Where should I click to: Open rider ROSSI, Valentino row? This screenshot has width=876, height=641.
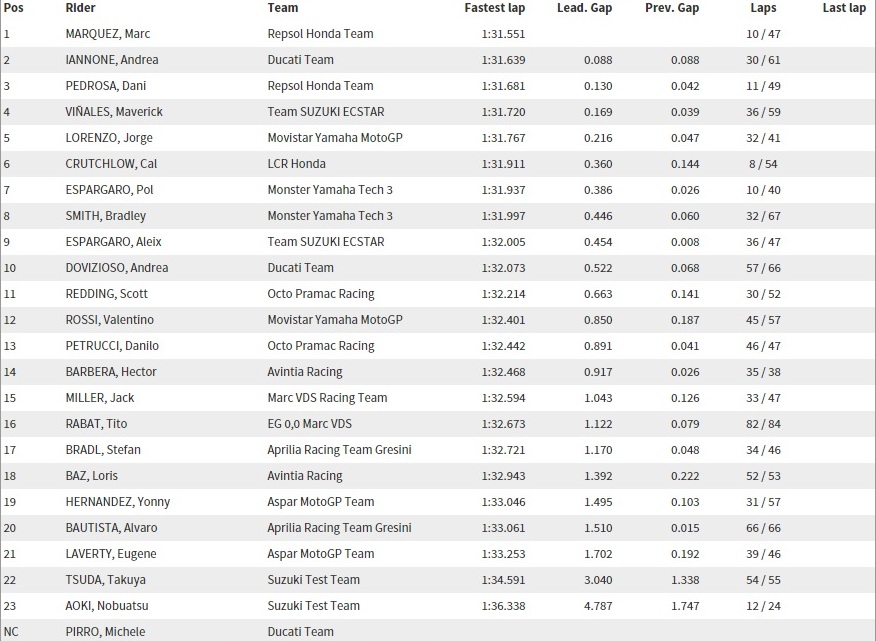110,320
